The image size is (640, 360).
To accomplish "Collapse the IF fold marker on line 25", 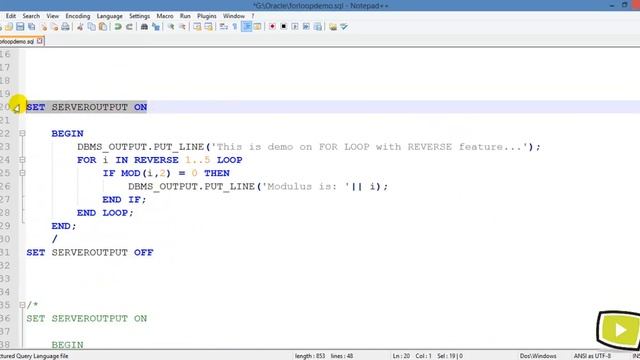I will 22,173.
